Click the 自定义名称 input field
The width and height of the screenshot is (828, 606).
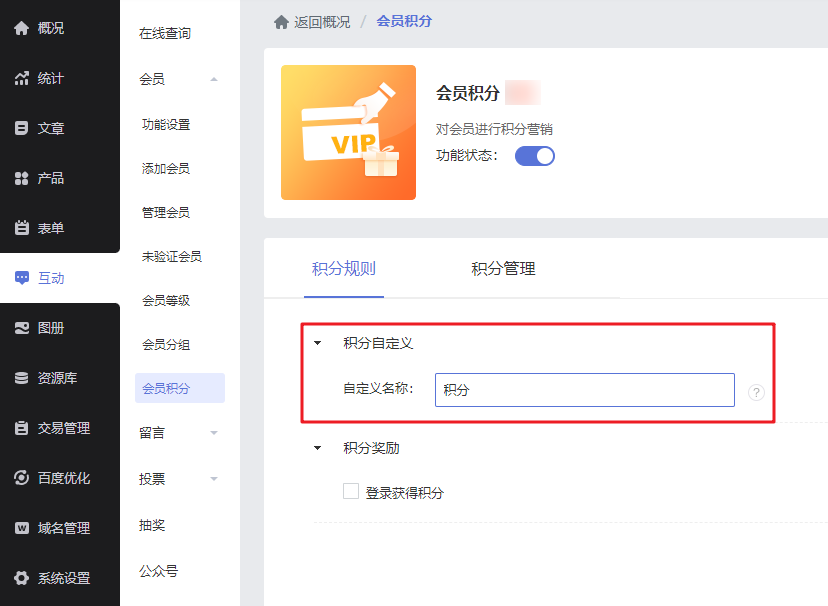click(x=585, y=390)
